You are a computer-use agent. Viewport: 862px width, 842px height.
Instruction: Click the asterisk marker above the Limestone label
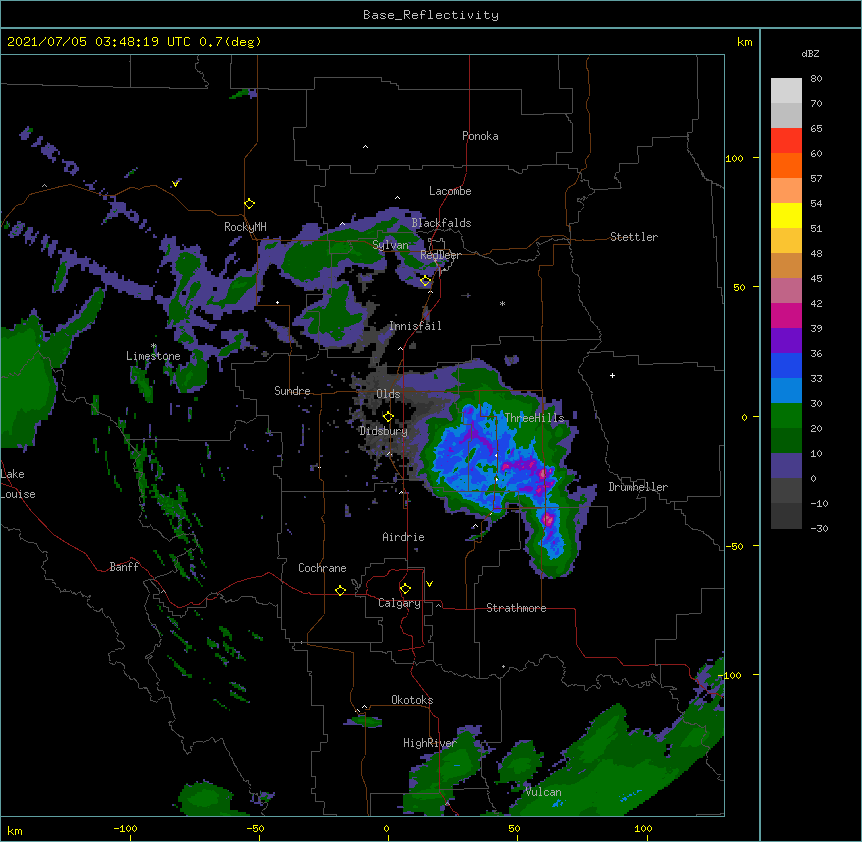154,346
